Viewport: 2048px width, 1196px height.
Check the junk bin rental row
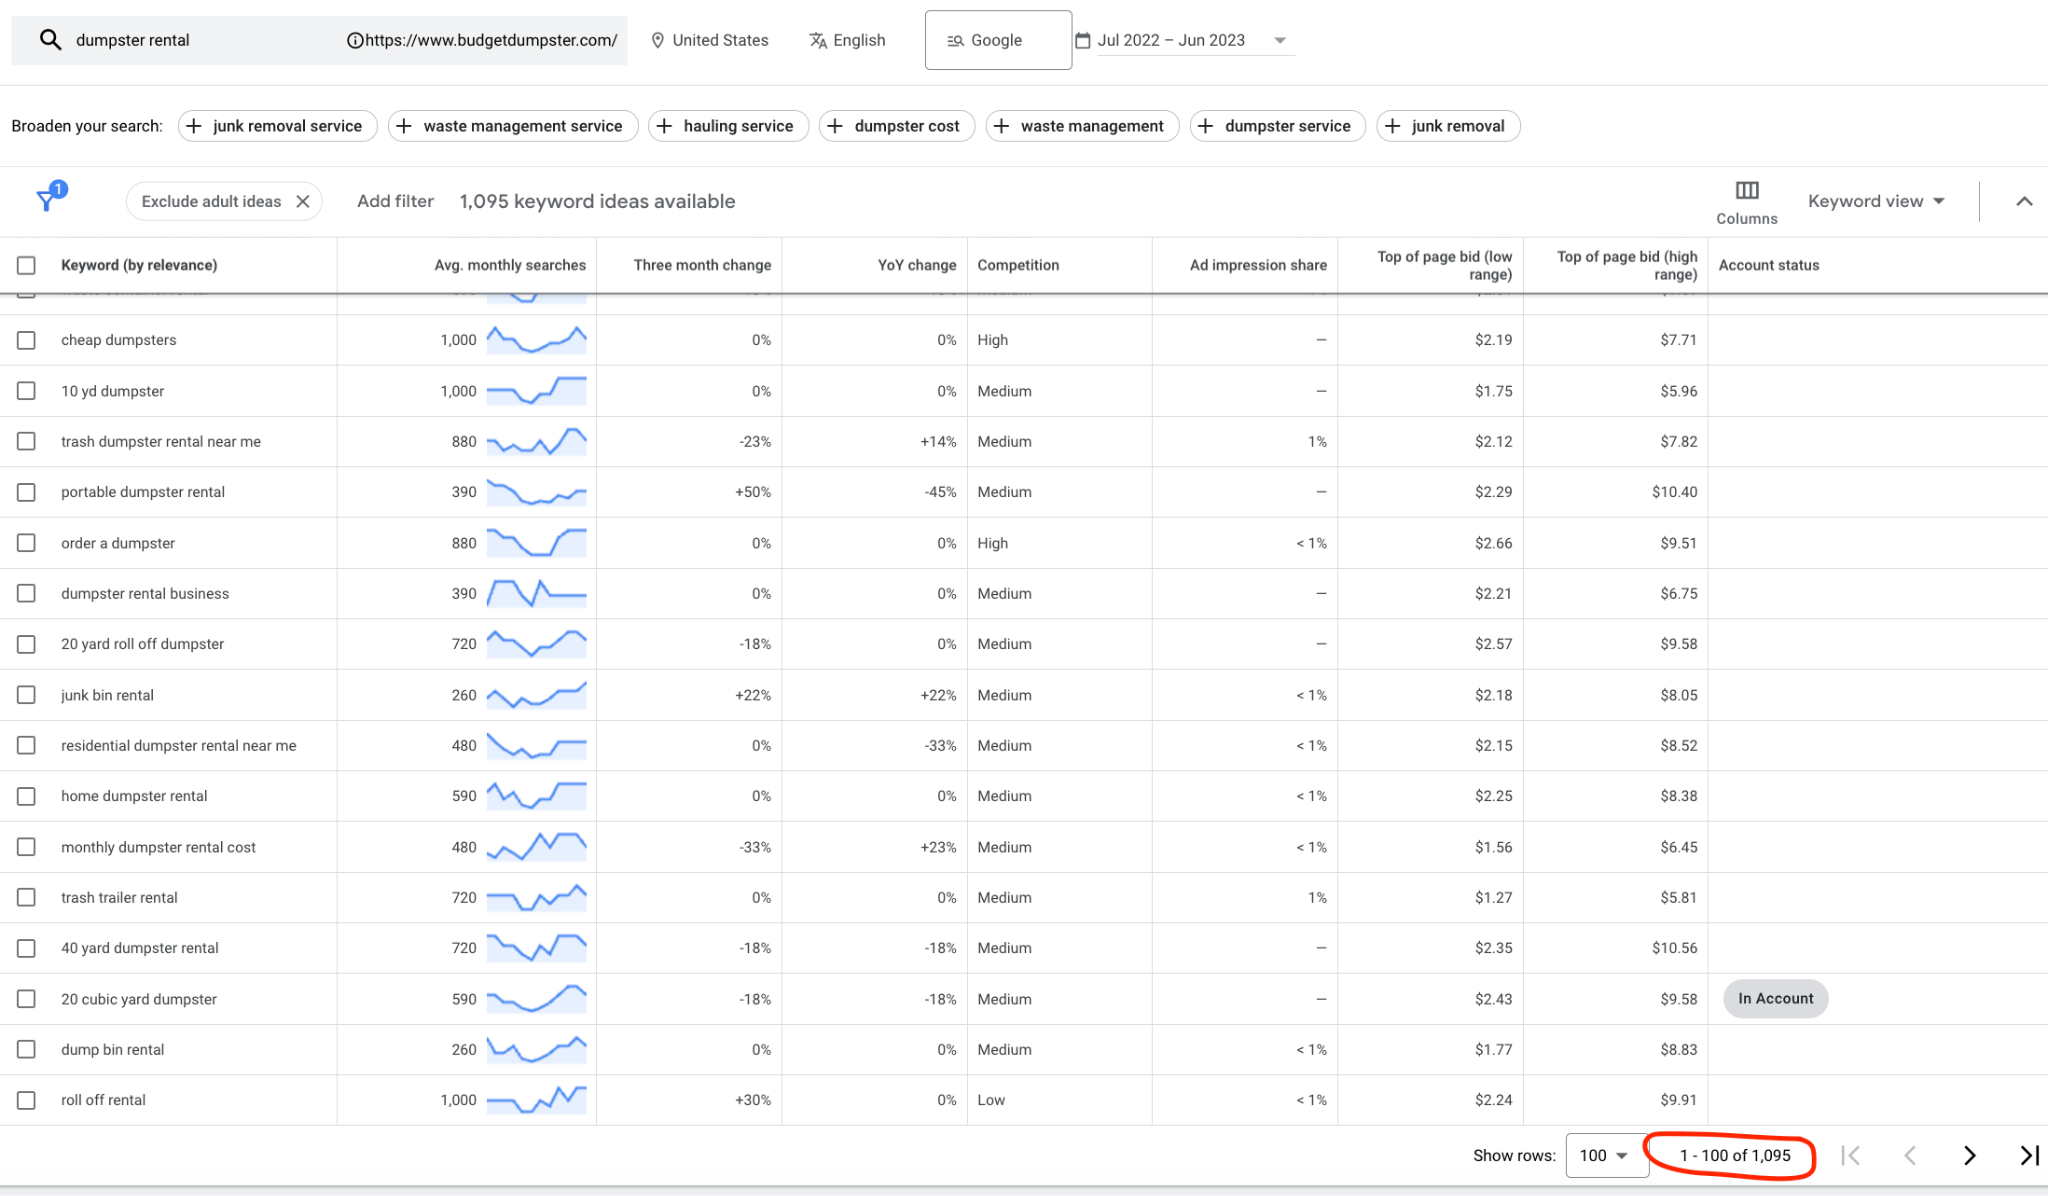click(26, 695)
